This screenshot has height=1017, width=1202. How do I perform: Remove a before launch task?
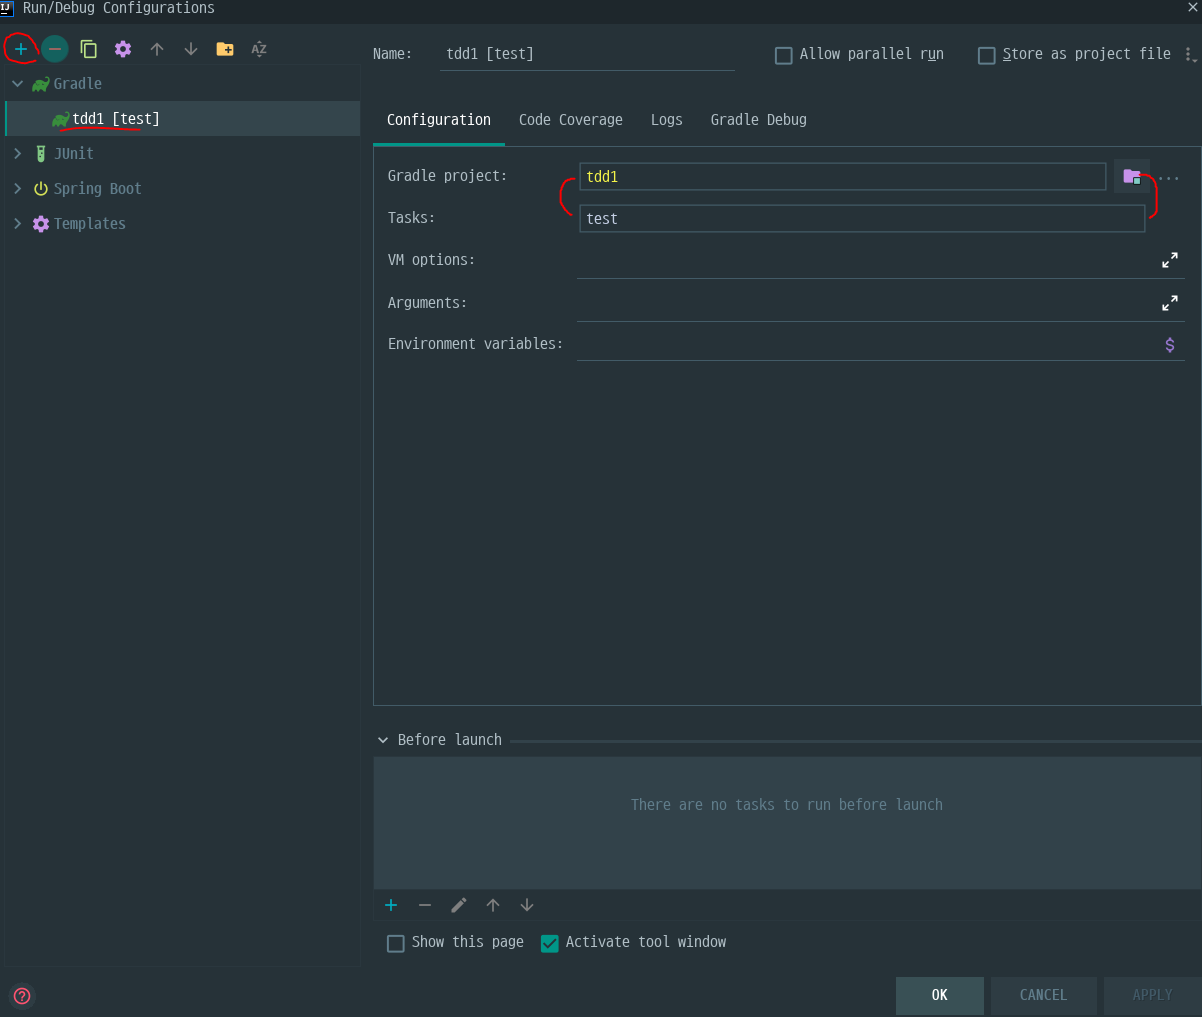click(x=425, y=905)
